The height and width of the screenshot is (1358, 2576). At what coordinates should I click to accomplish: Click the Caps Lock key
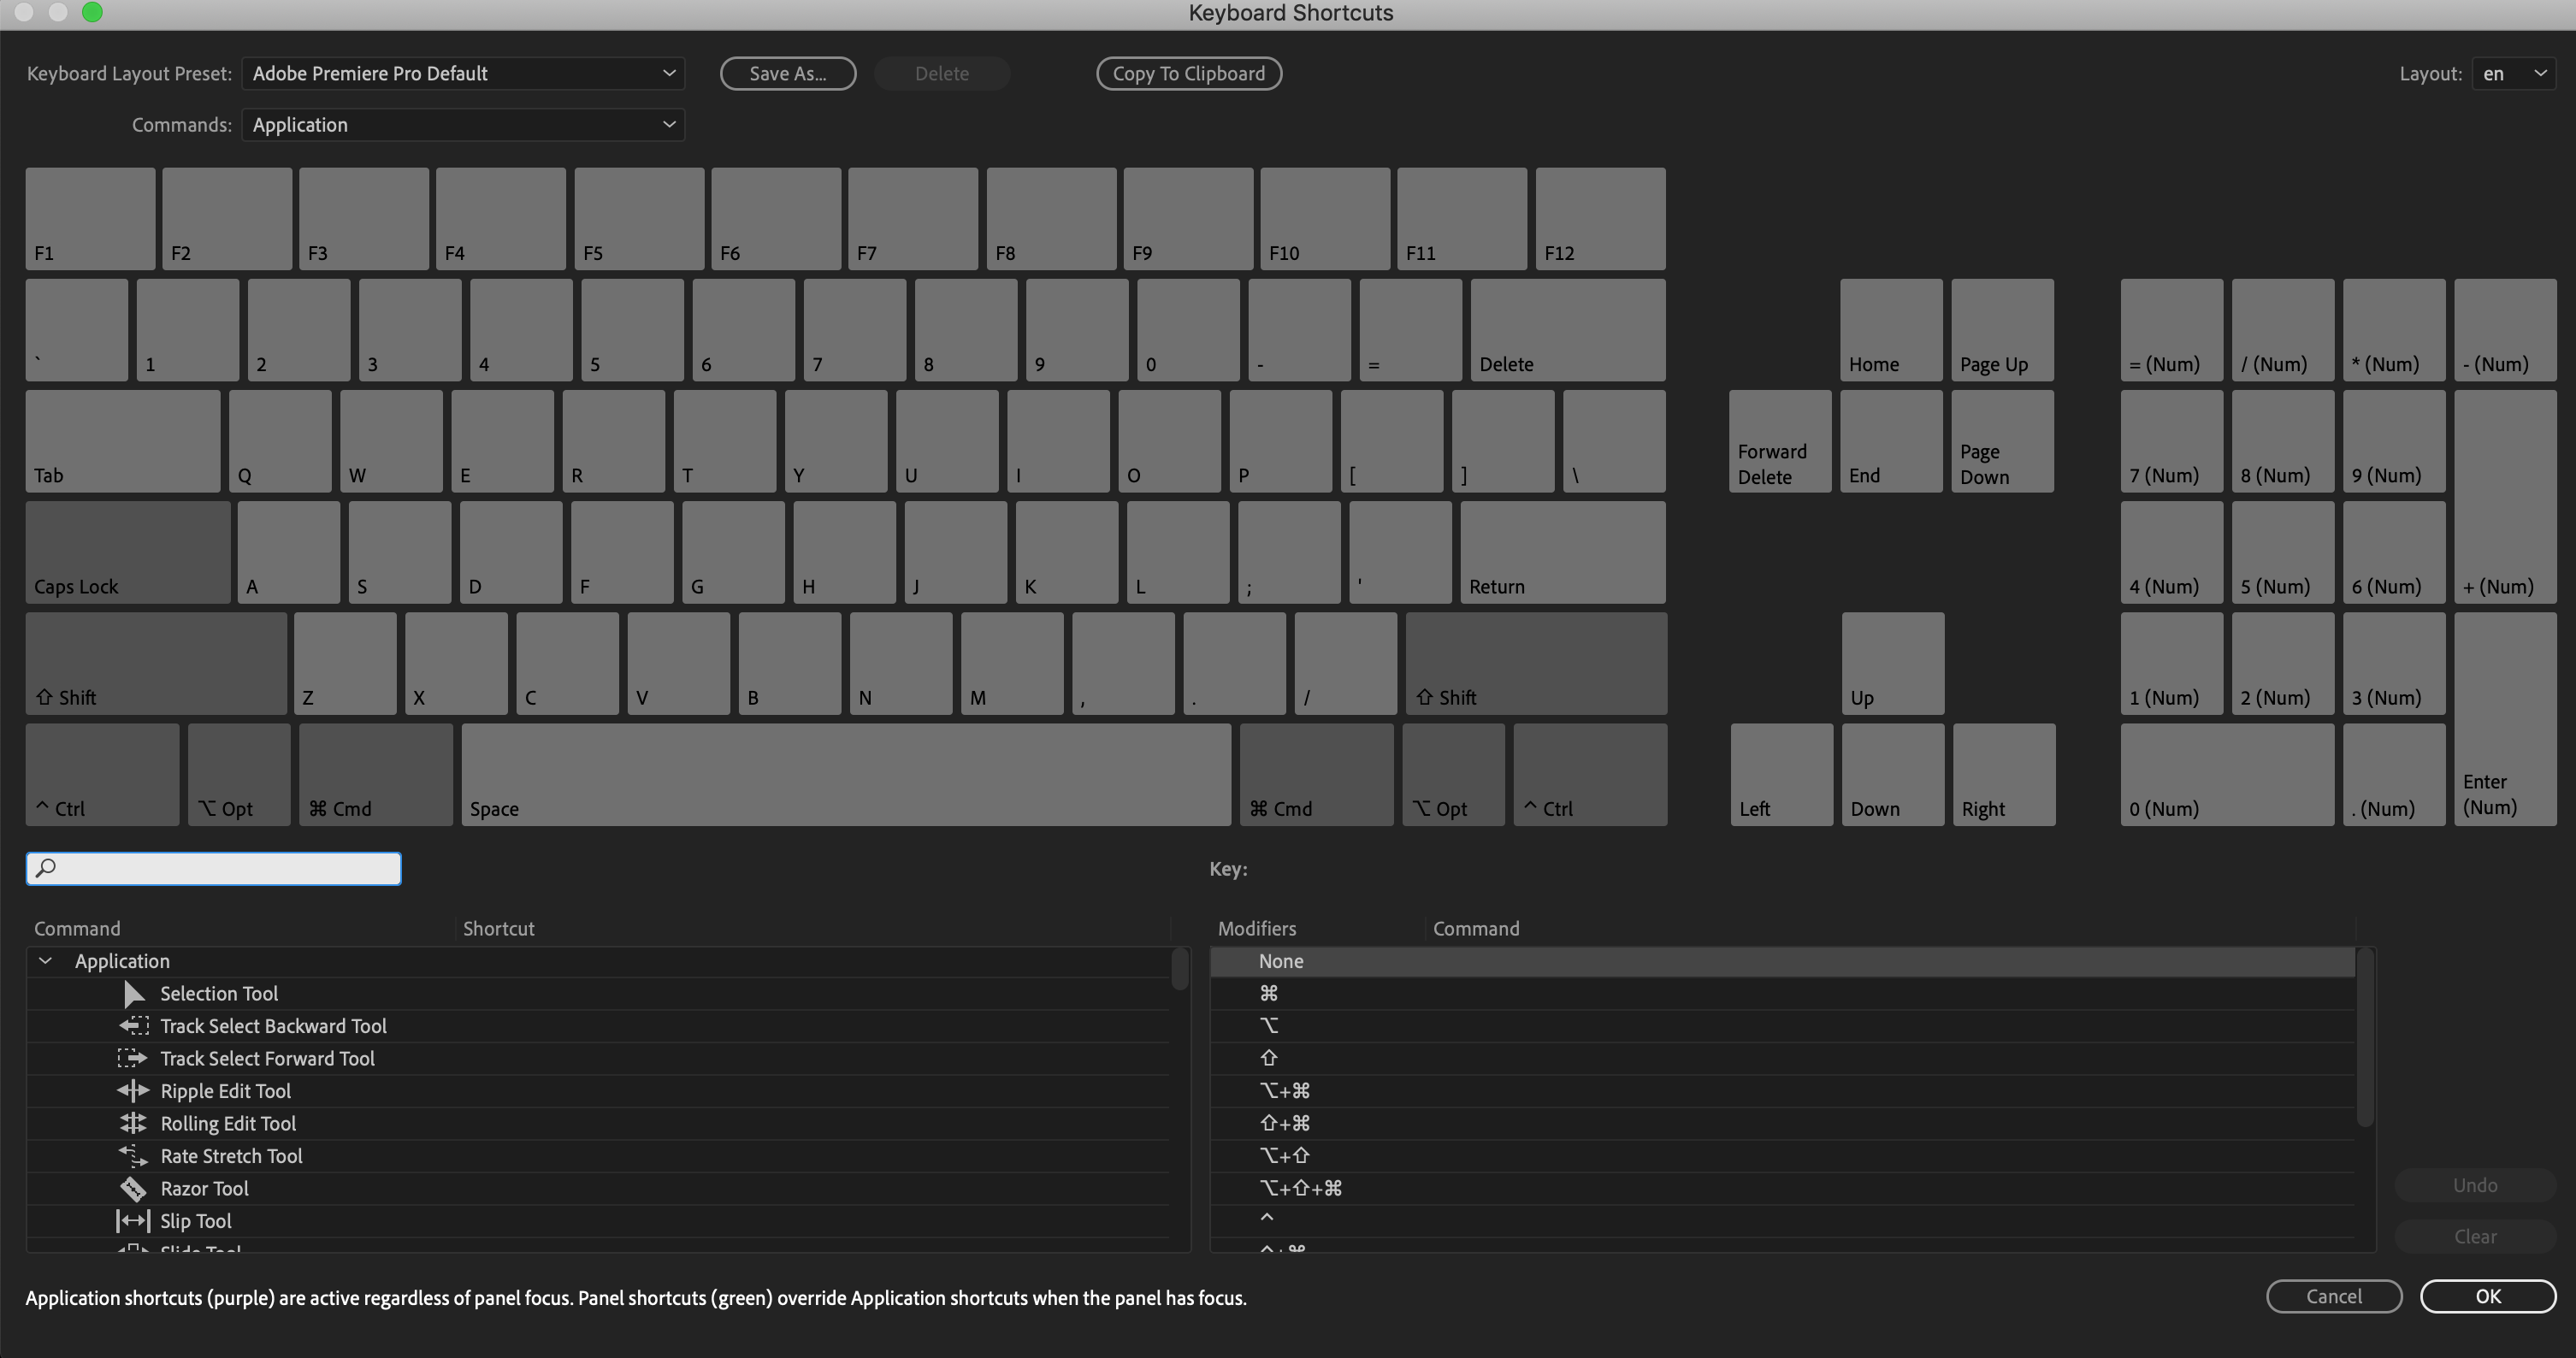click(x=128, y=552)
